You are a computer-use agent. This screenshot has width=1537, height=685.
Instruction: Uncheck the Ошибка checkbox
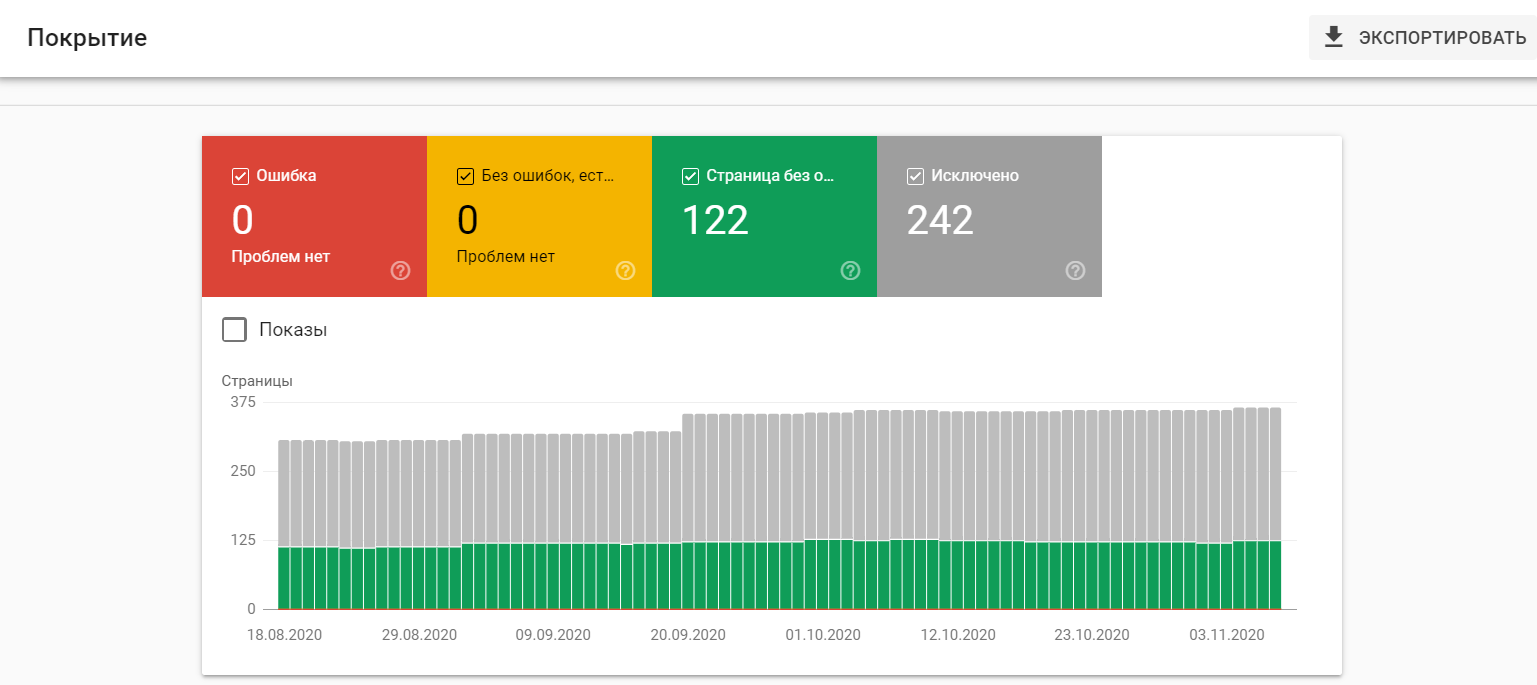tap(240, 176)
